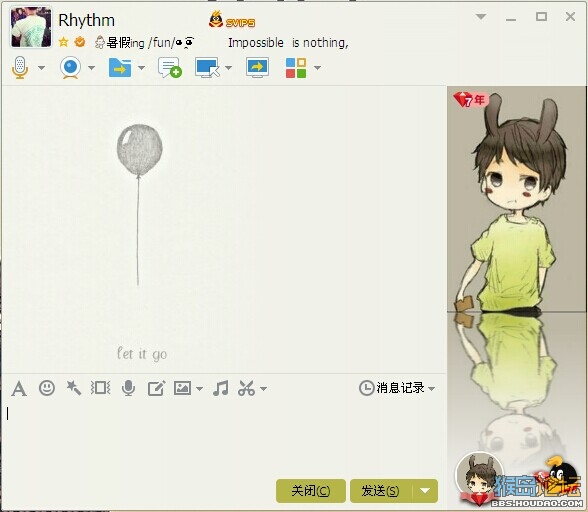Click the contact name Rhythm
This screenshot has width=588, height=512.
[x=86, y=20]
